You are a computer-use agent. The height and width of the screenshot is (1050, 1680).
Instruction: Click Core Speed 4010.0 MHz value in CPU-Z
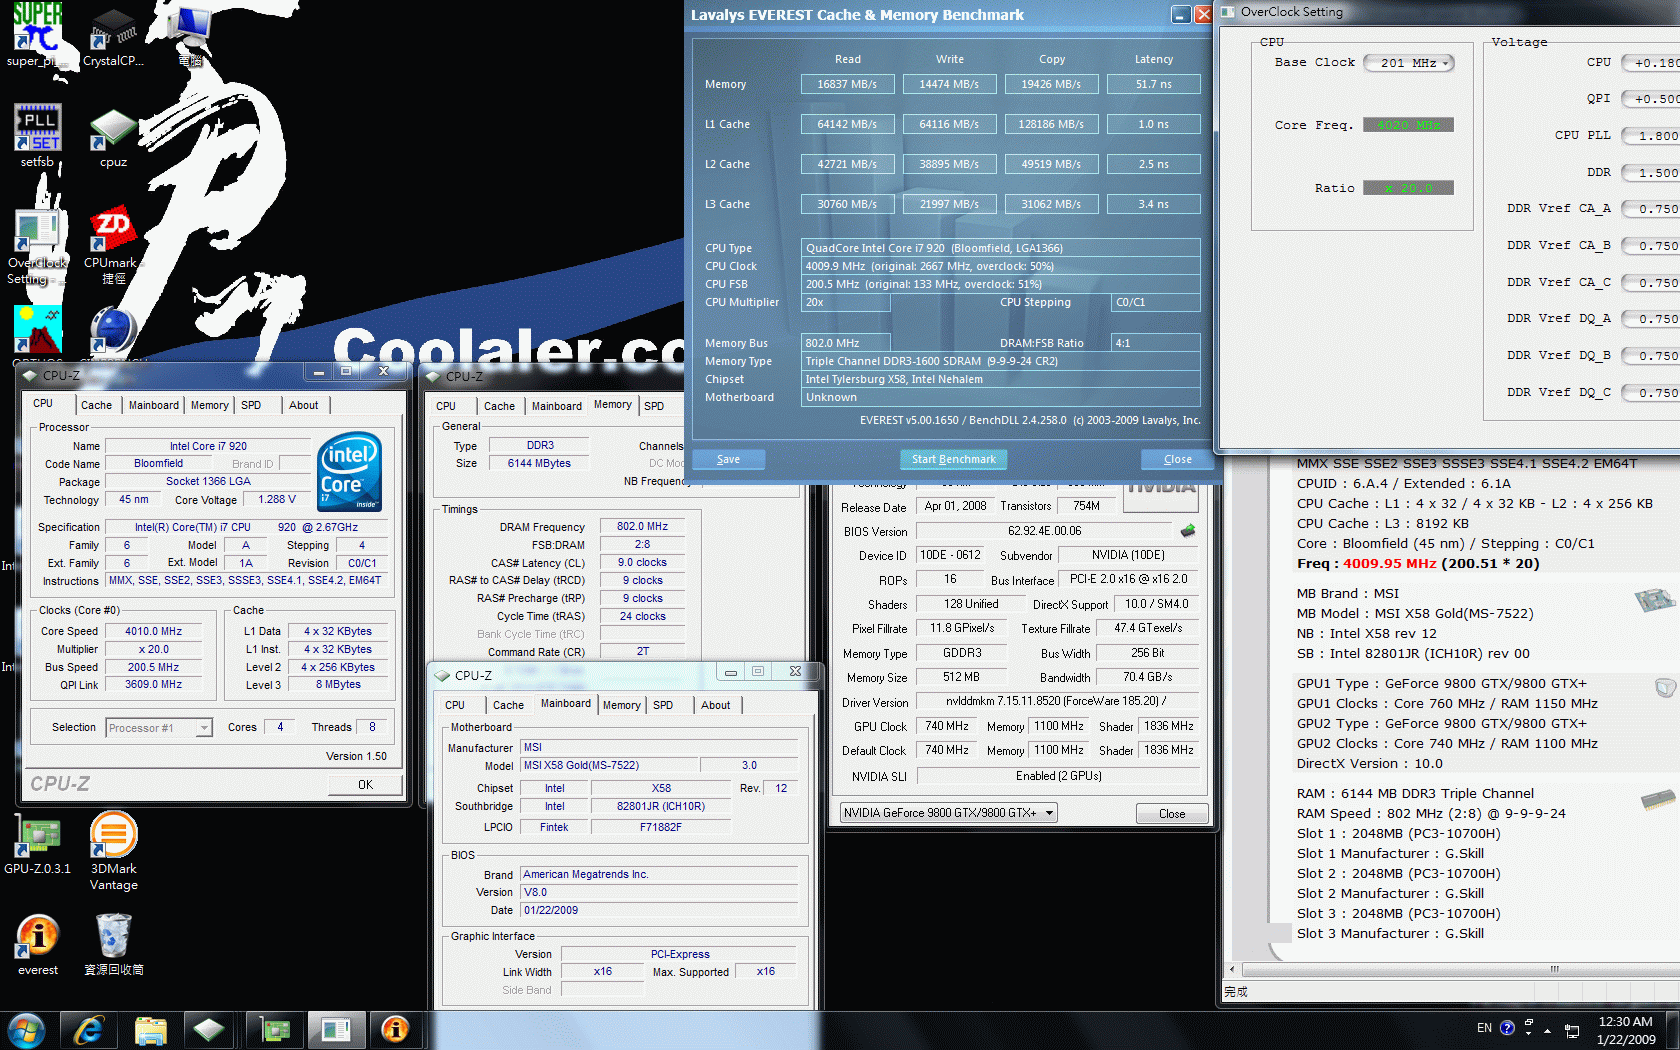point(153,631)
